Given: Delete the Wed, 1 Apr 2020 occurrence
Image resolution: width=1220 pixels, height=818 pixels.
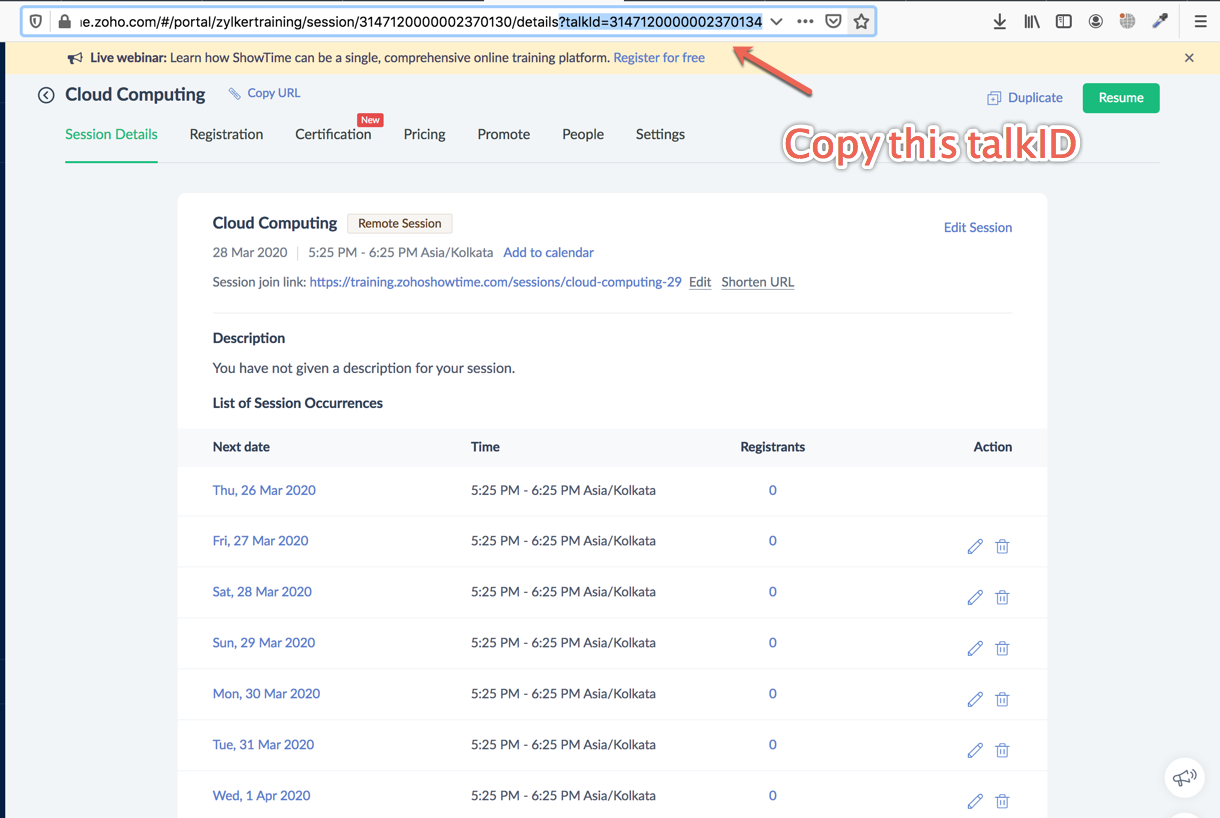Looking at the screenshot, I should point(1002,801).
